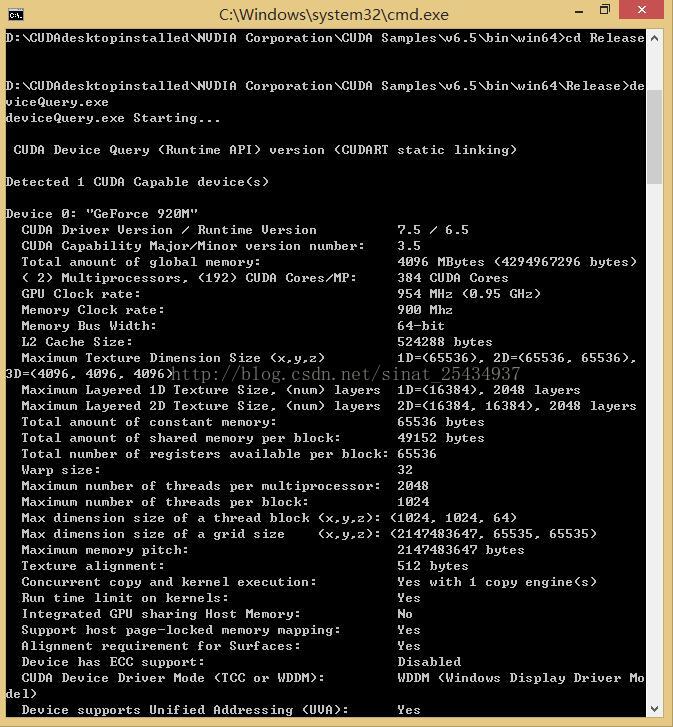Click the C:\Windows\system32\cmd.exe title bar
The height and width of the screenshot is (727, 673).
click(334, 15)
